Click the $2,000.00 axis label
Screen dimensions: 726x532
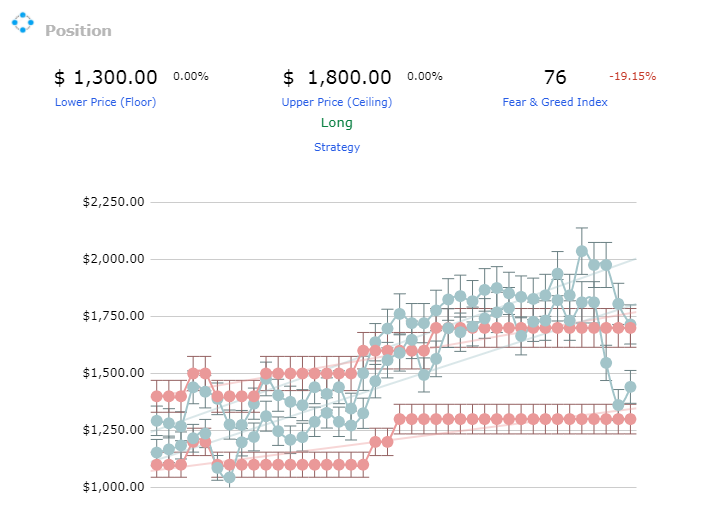click(113, 259)
